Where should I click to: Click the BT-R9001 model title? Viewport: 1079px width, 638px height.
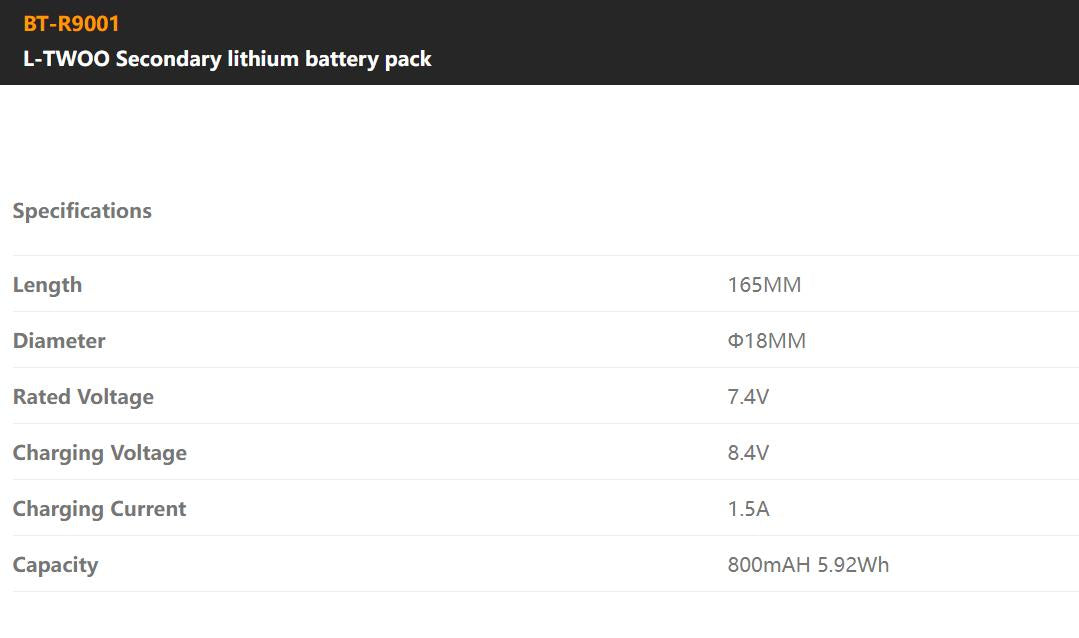click(71, 23)
